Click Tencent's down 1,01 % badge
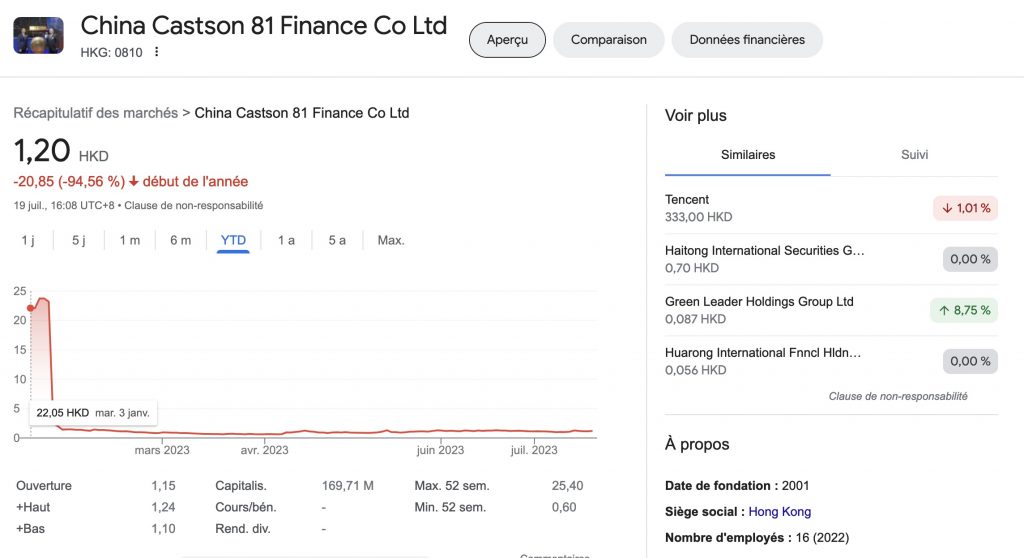The image size is (1024, 558). (x=965, y=208)
